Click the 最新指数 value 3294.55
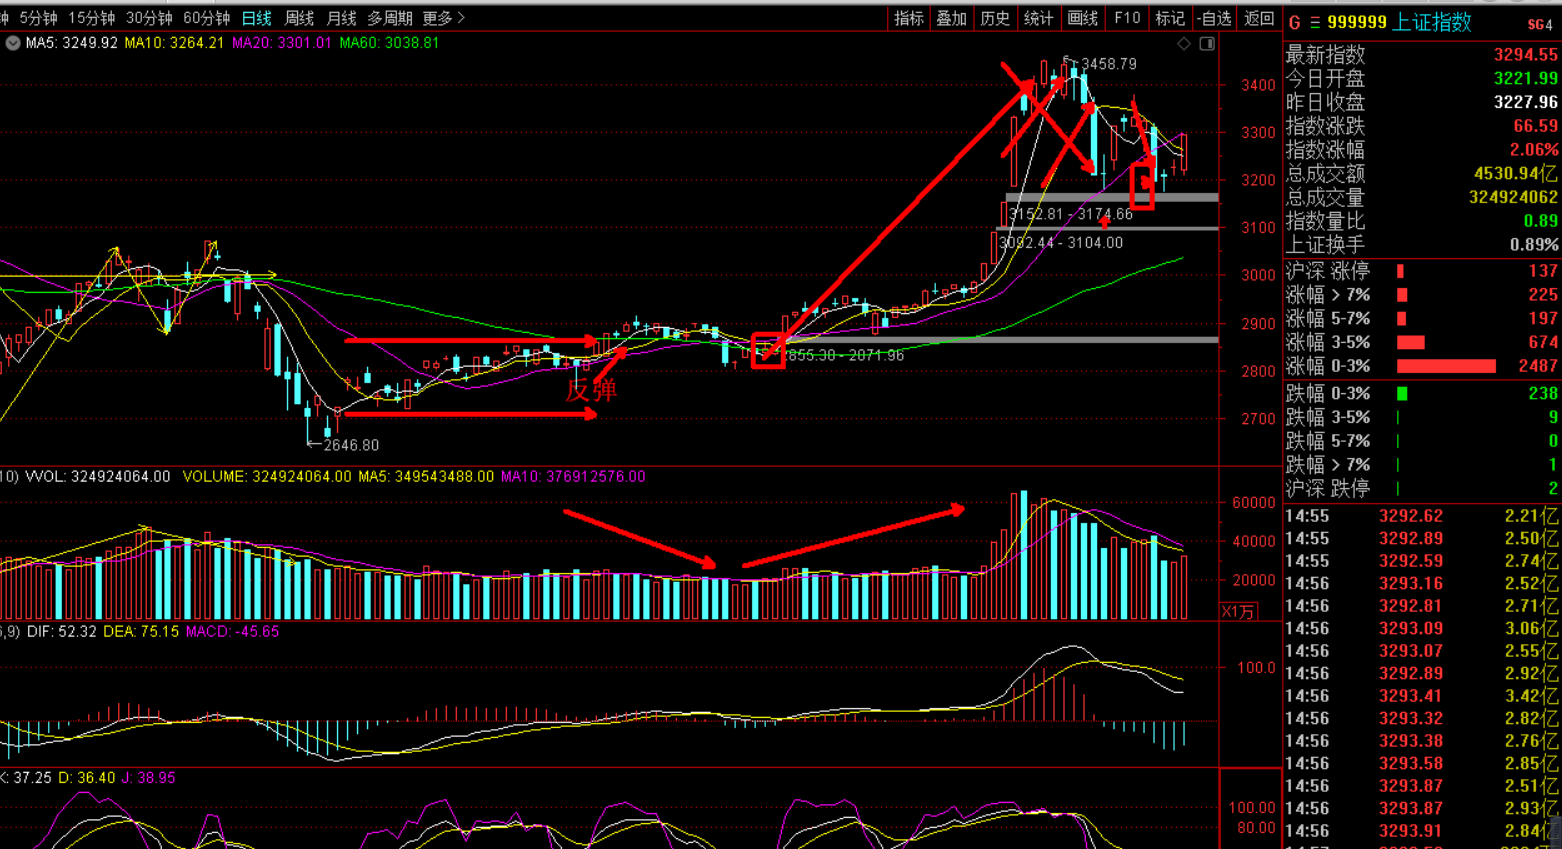Image resolution: width=1562 pixels, height=849 pixels. [x=1526, y=55]
